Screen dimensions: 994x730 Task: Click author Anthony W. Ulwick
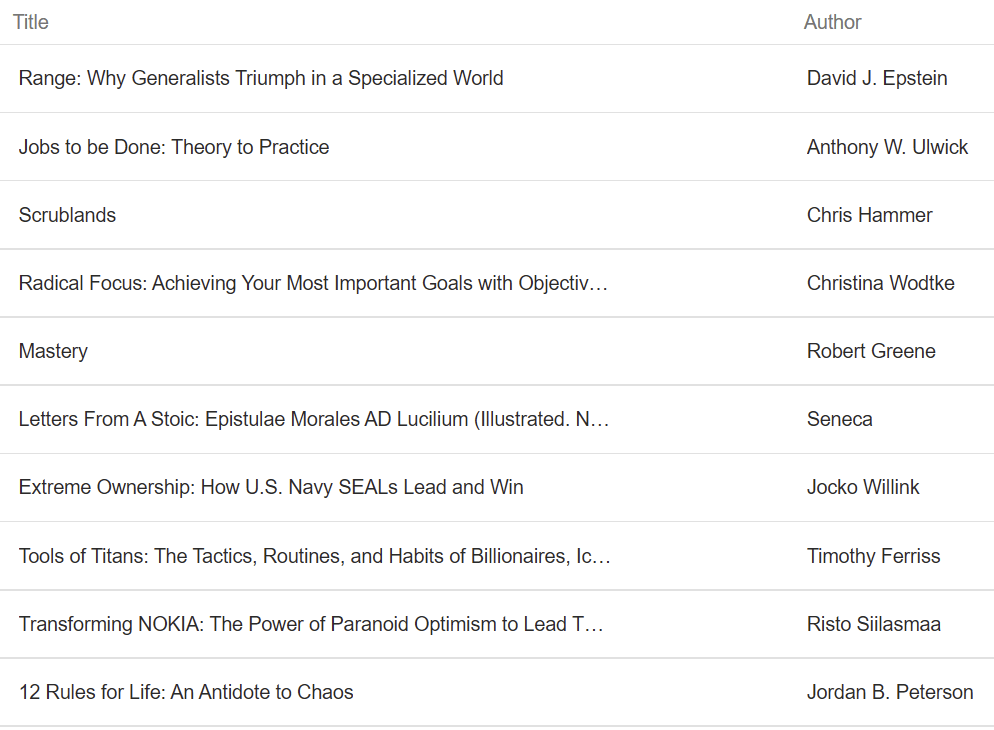[887, 147]
